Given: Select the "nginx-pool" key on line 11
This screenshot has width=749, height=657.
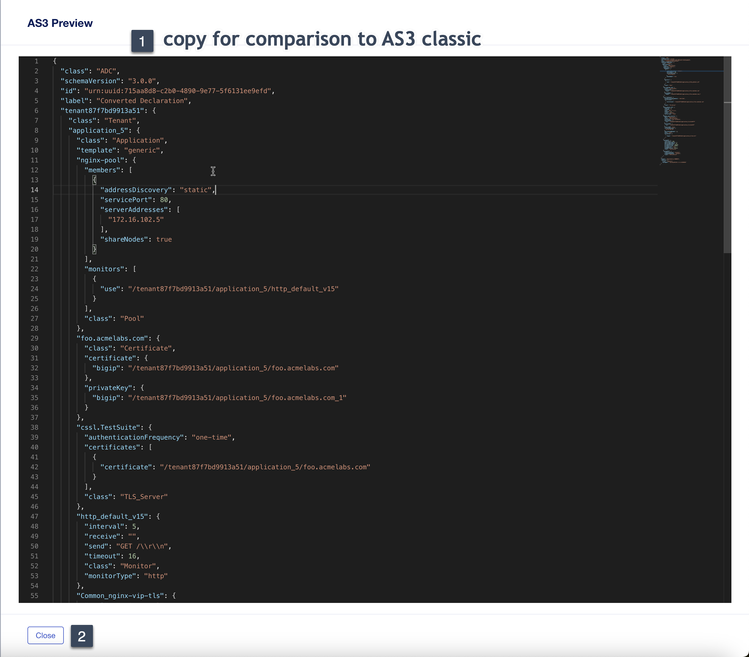Looking at the screenshot, I should click(x=100, y=160).
